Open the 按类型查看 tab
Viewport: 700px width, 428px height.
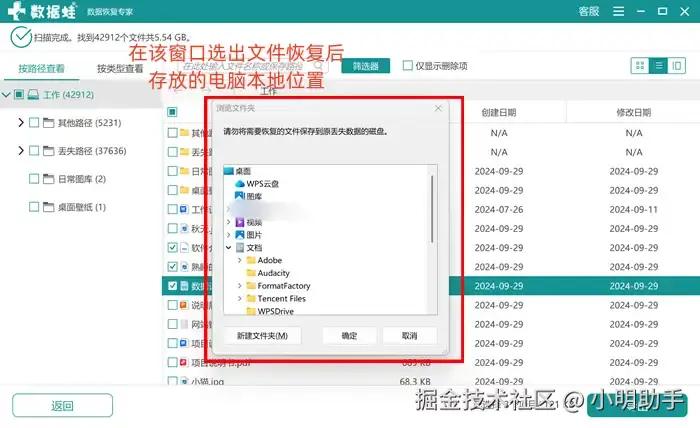coord(120,68)
